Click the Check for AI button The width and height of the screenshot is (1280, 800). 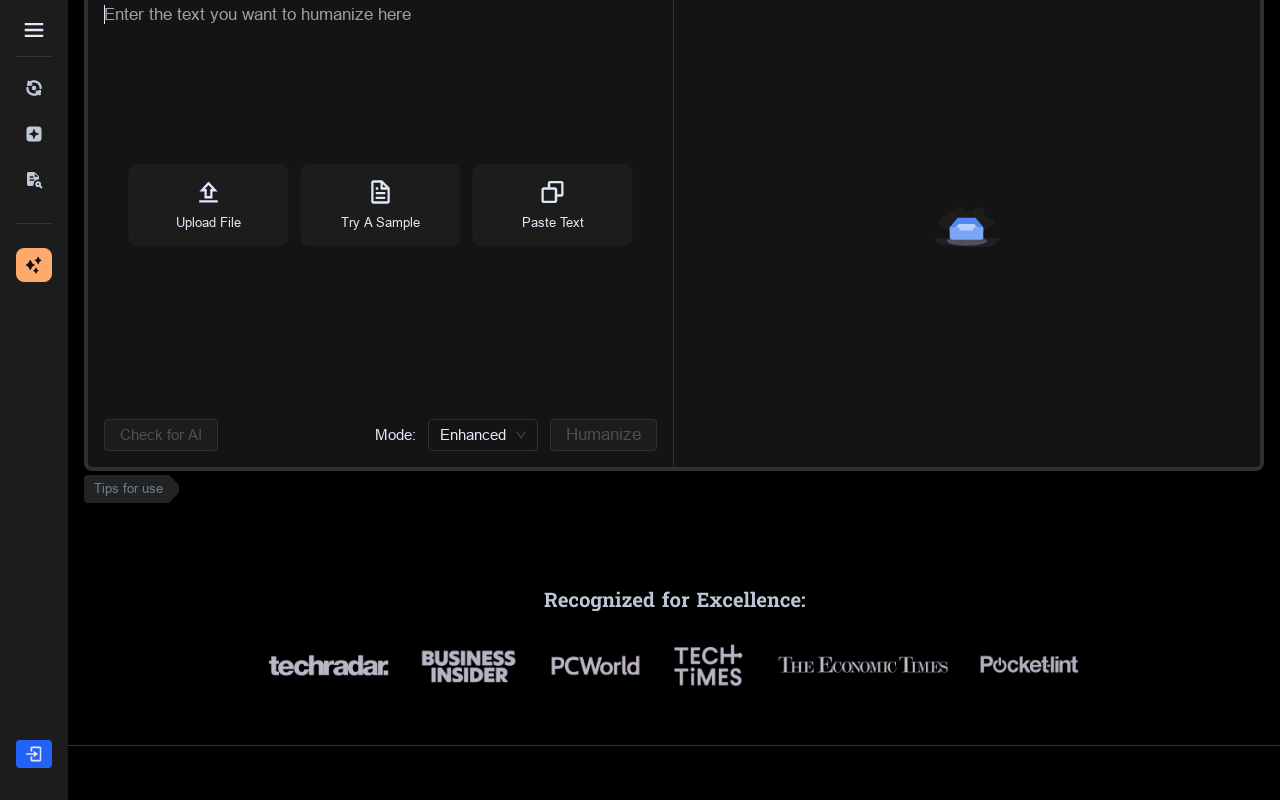pos(161,435)
